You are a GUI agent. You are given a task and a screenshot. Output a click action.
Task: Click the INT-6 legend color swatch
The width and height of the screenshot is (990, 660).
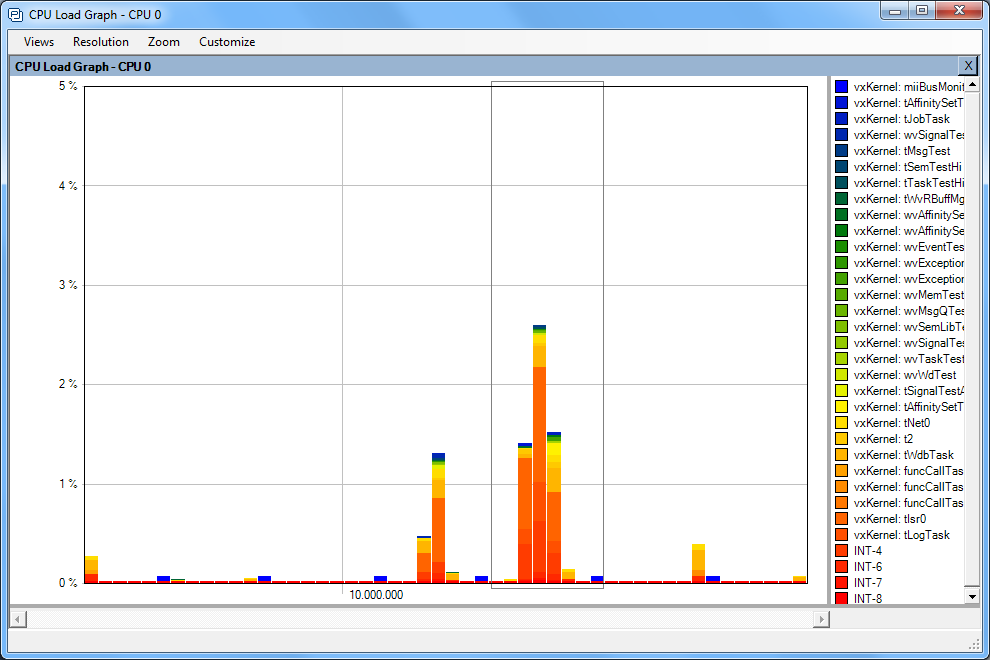841,567
